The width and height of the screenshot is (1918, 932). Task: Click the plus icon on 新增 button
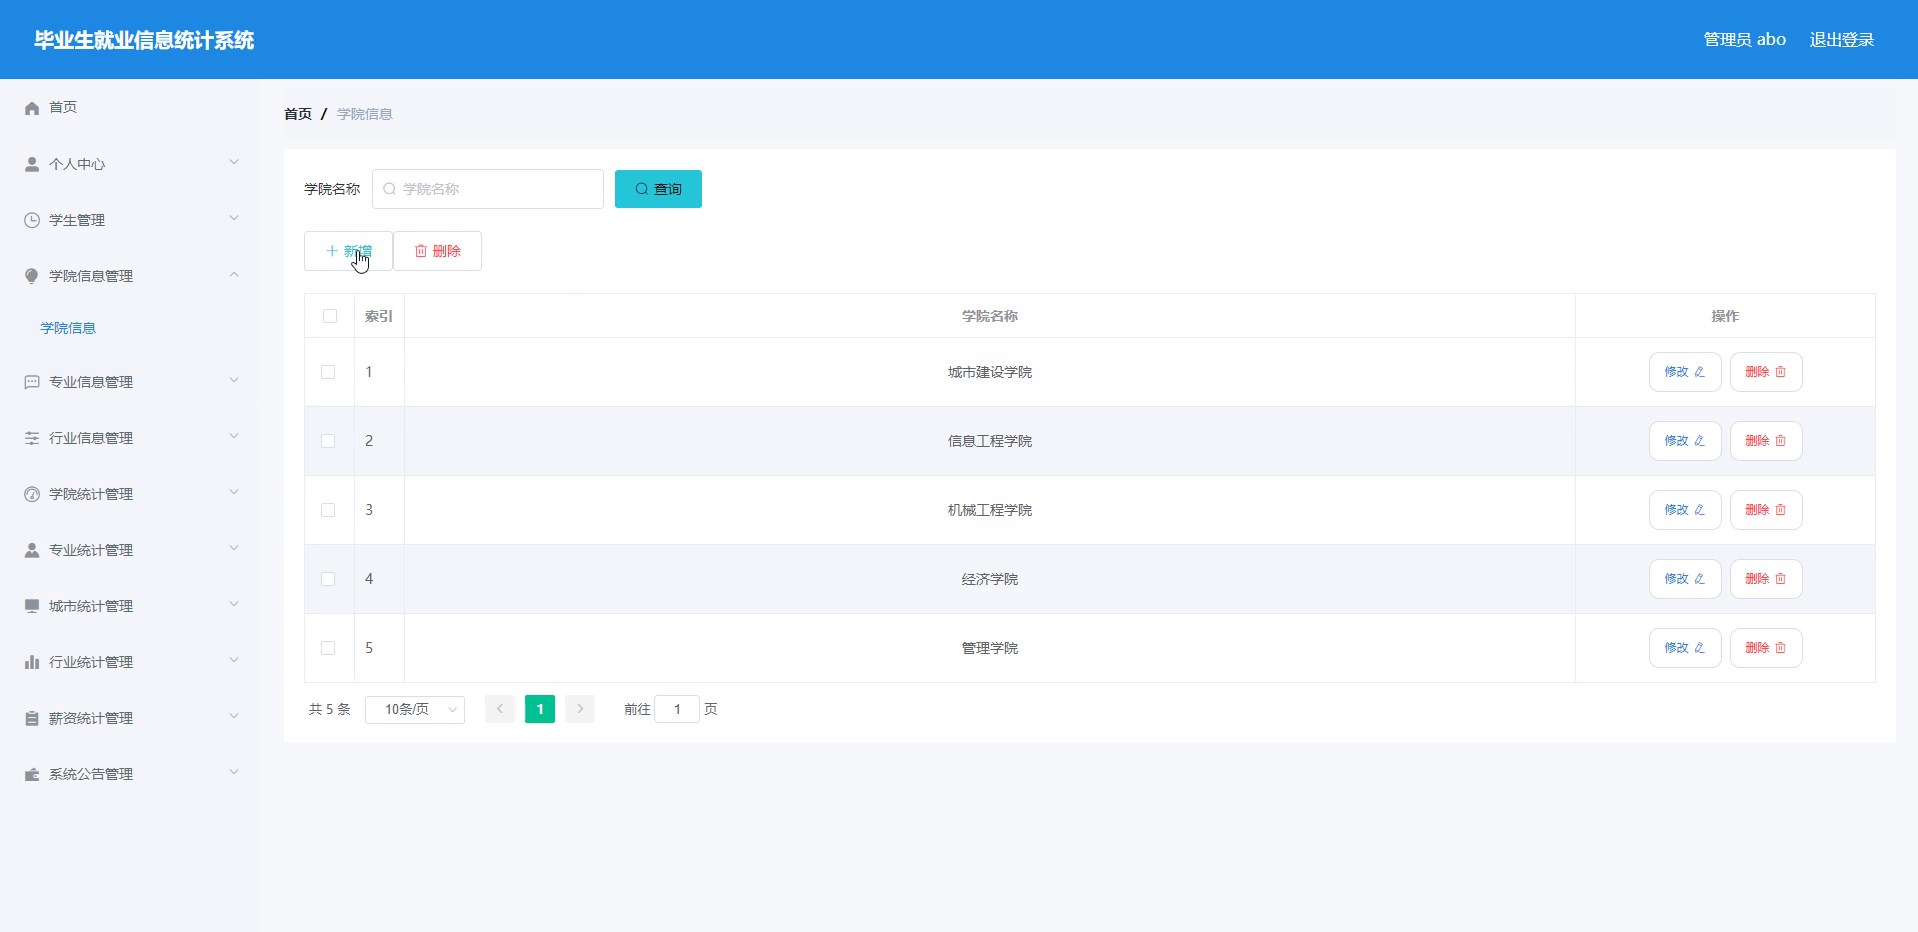tap(332, 251)
